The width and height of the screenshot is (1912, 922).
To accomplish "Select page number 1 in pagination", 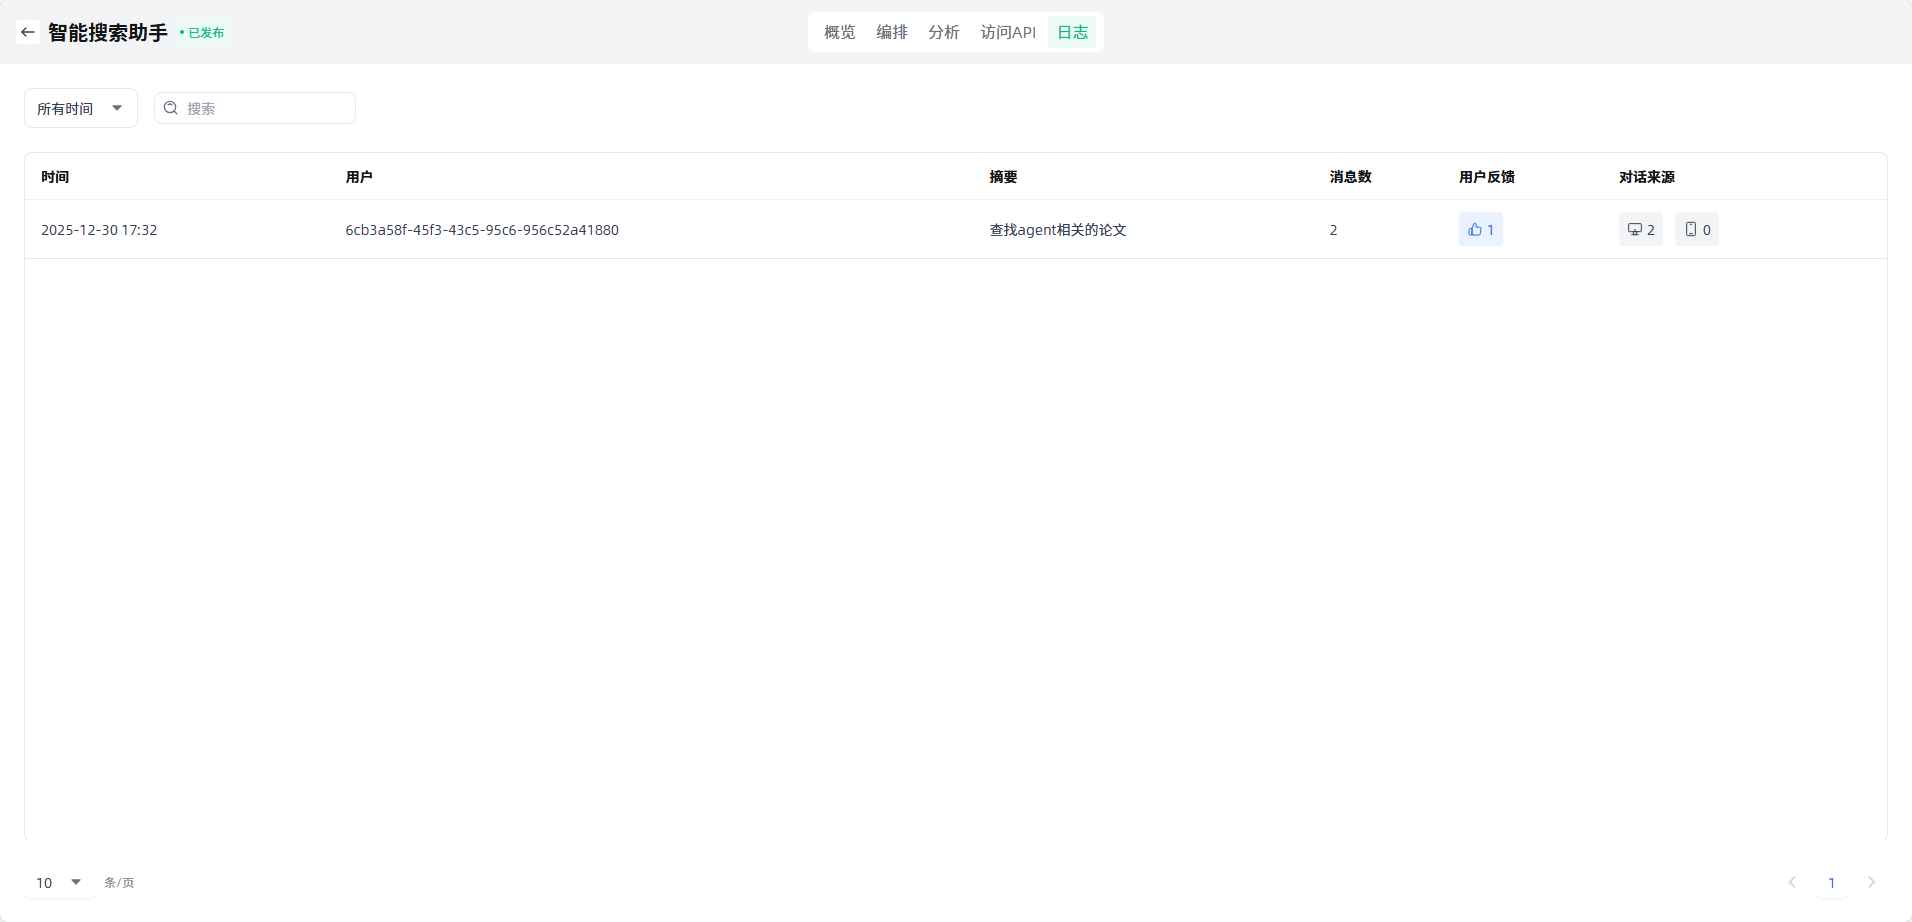I will pos(1831,882).
